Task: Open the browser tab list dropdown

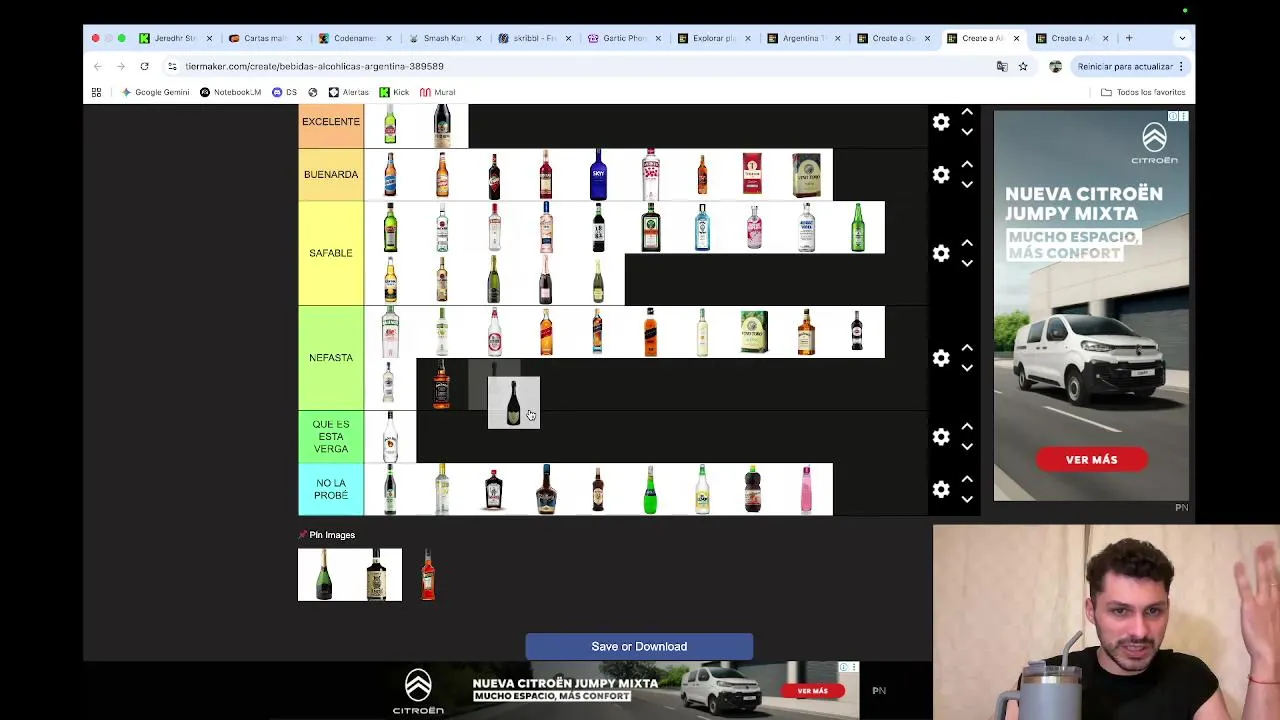Action: click(x=1182, y=38)
